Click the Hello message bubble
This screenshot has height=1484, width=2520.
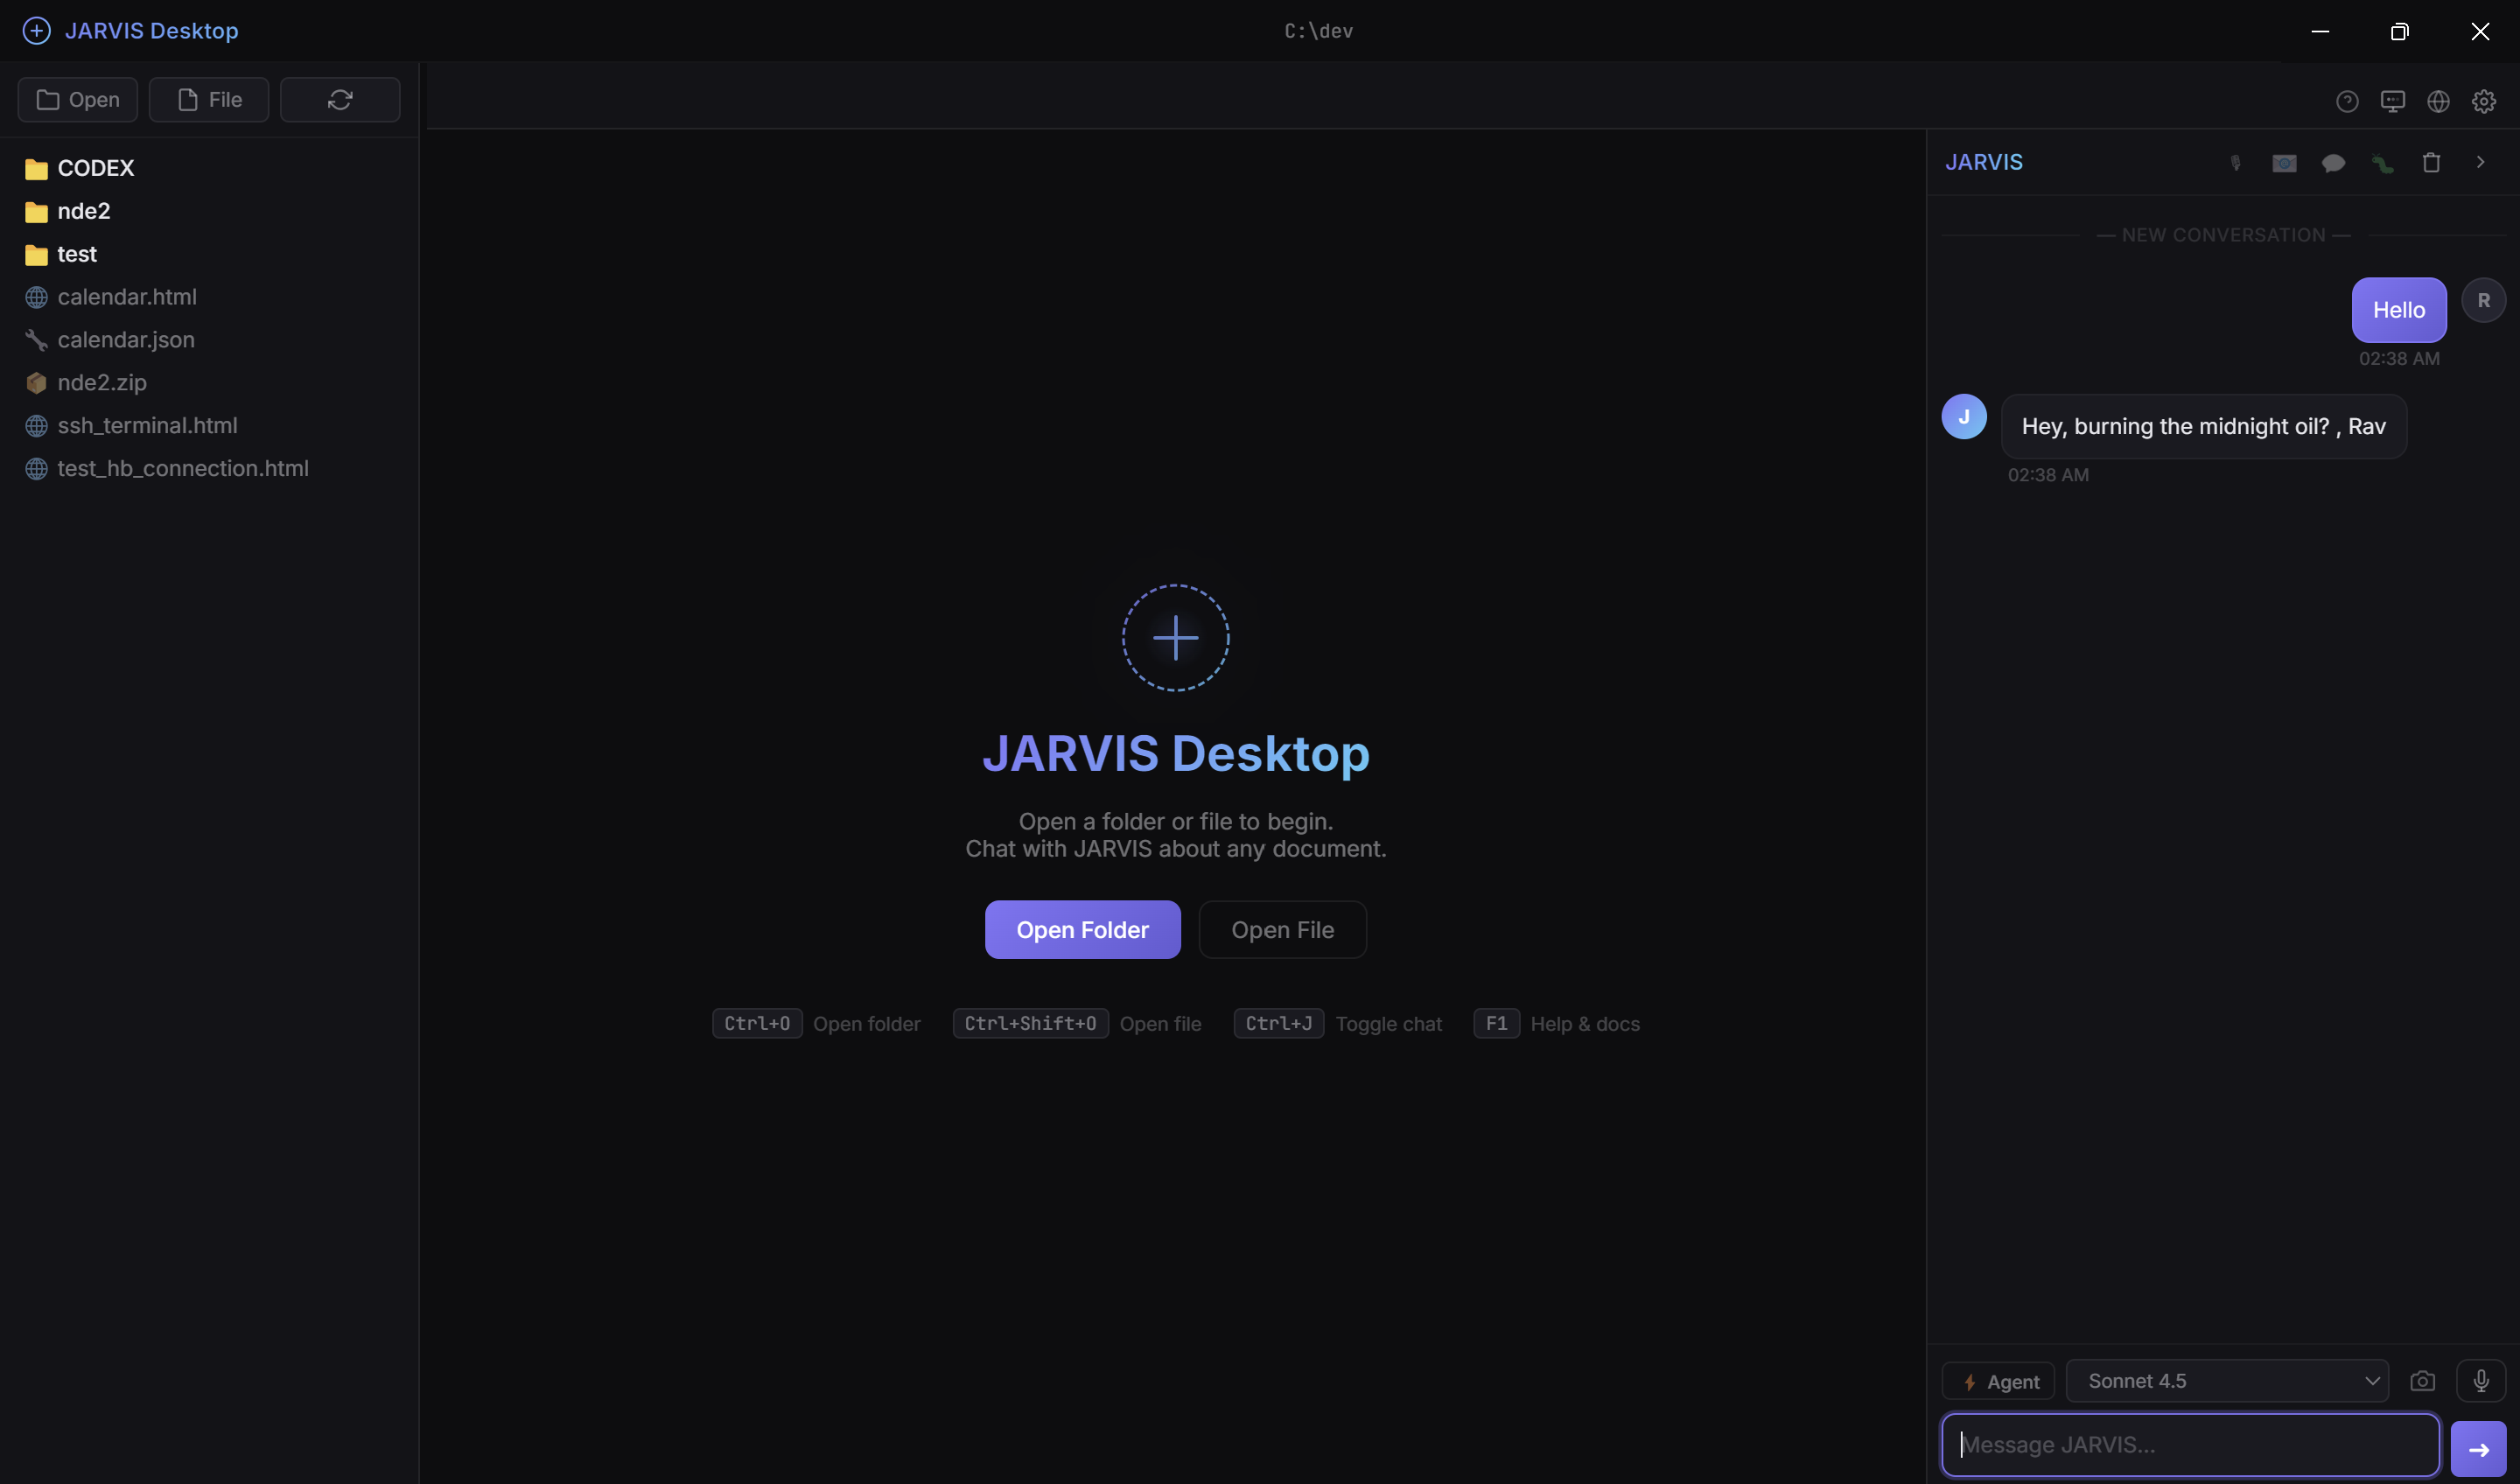pos(2399,310)
